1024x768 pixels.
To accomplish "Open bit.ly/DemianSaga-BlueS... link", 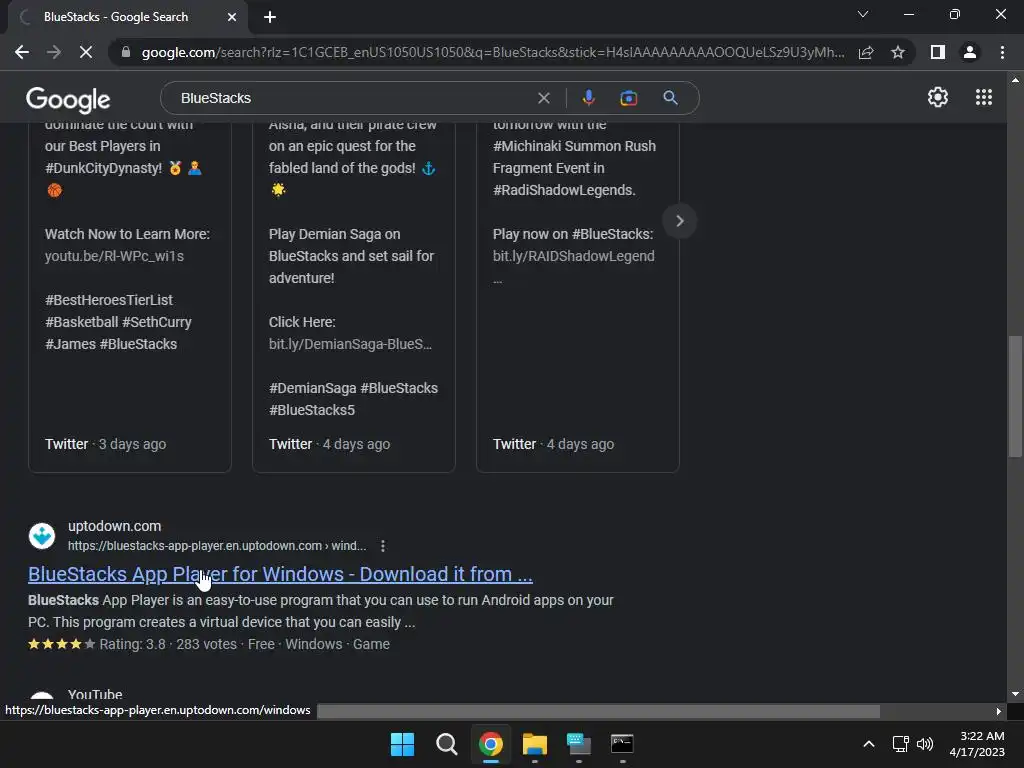I will click(x=350, y=344).
